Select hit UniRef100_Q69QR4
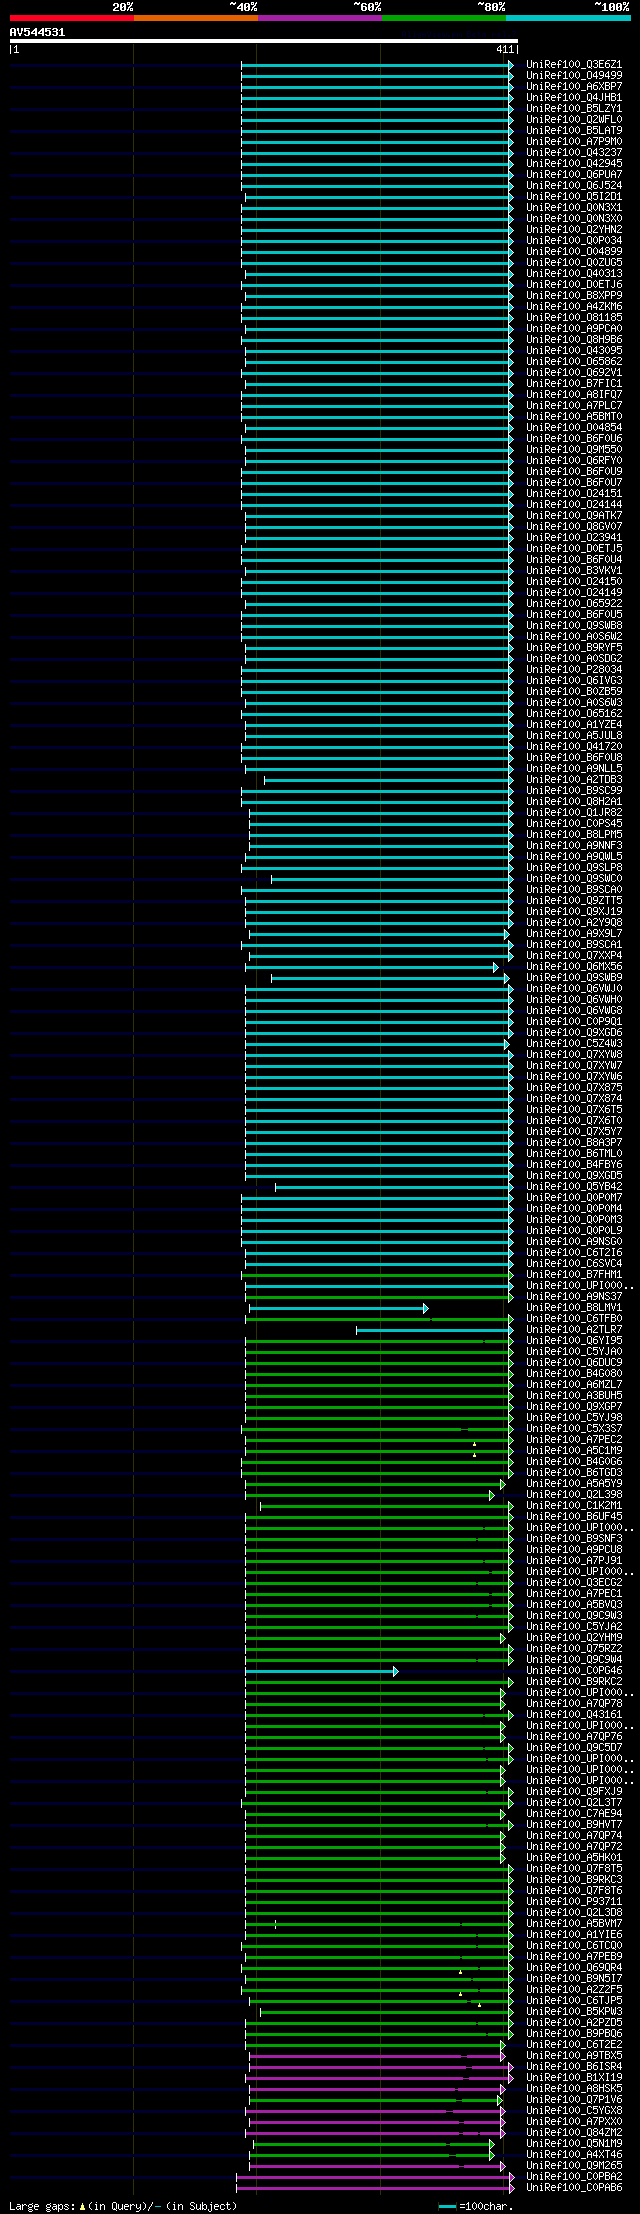The width and height of the screenshot is (640, 2214). coord(574,1968)
